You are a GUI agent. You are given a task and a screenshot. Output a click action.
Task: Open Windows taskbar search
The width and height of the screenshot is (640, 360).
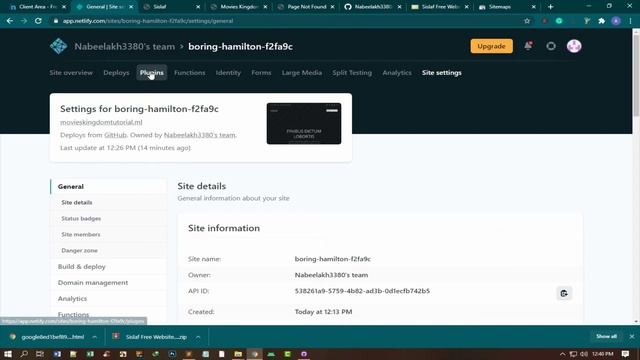(x=24, y=354)
